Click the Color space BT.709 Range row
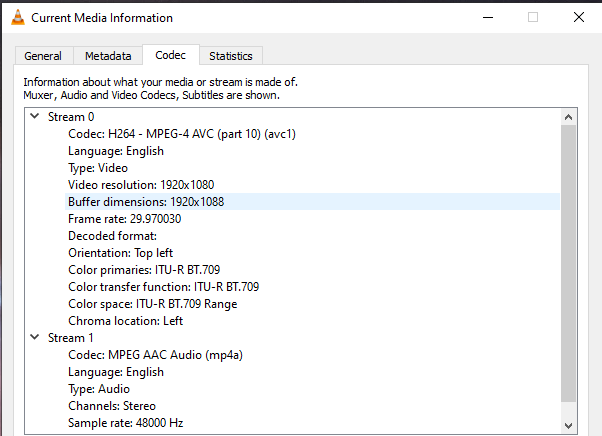Screen dimensions: 602x436 pos(152,304)
